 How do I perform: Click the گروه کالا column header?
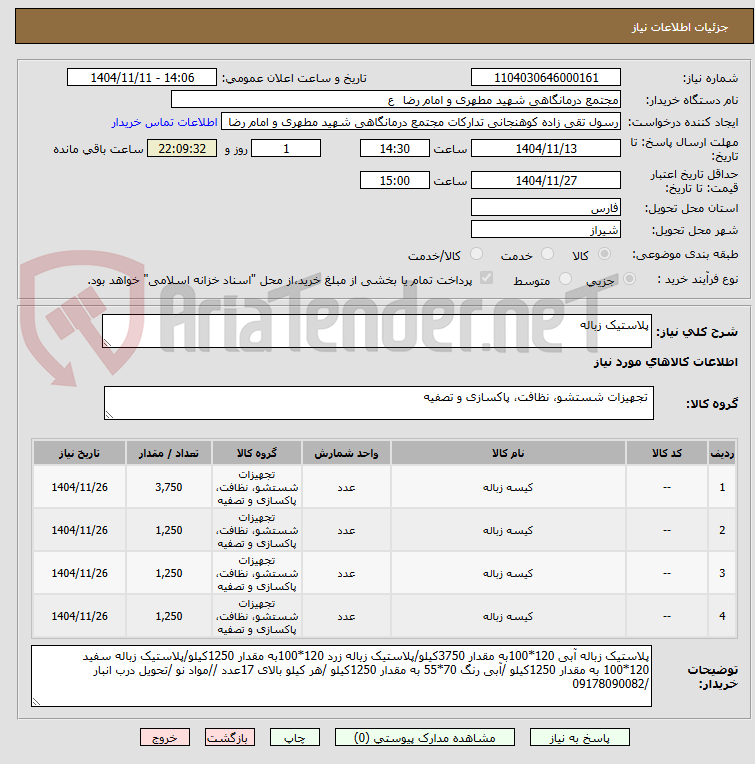tap(257, 454)
